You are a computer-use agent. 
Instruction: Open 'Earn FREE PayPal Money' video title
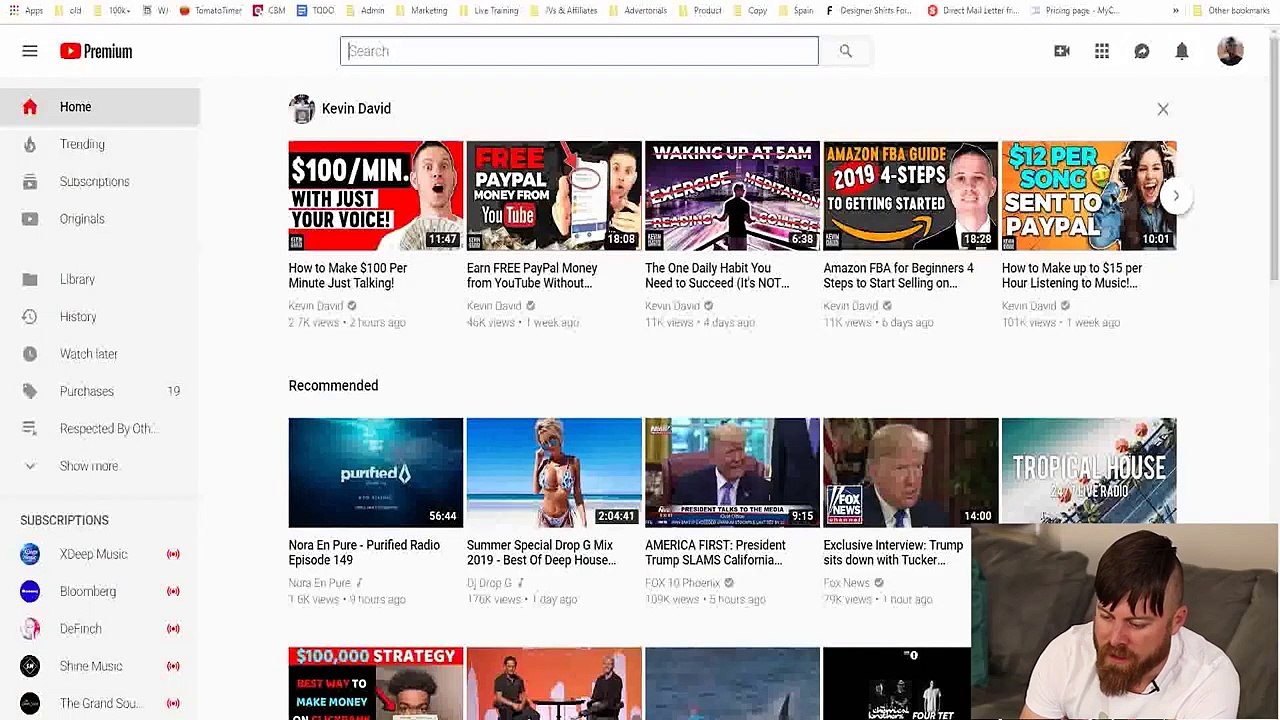(x=532, y=275)
